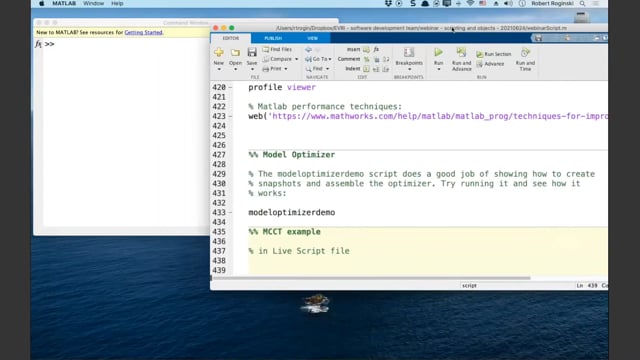
Task: Click the Find search tool
Action: [314, 69]
